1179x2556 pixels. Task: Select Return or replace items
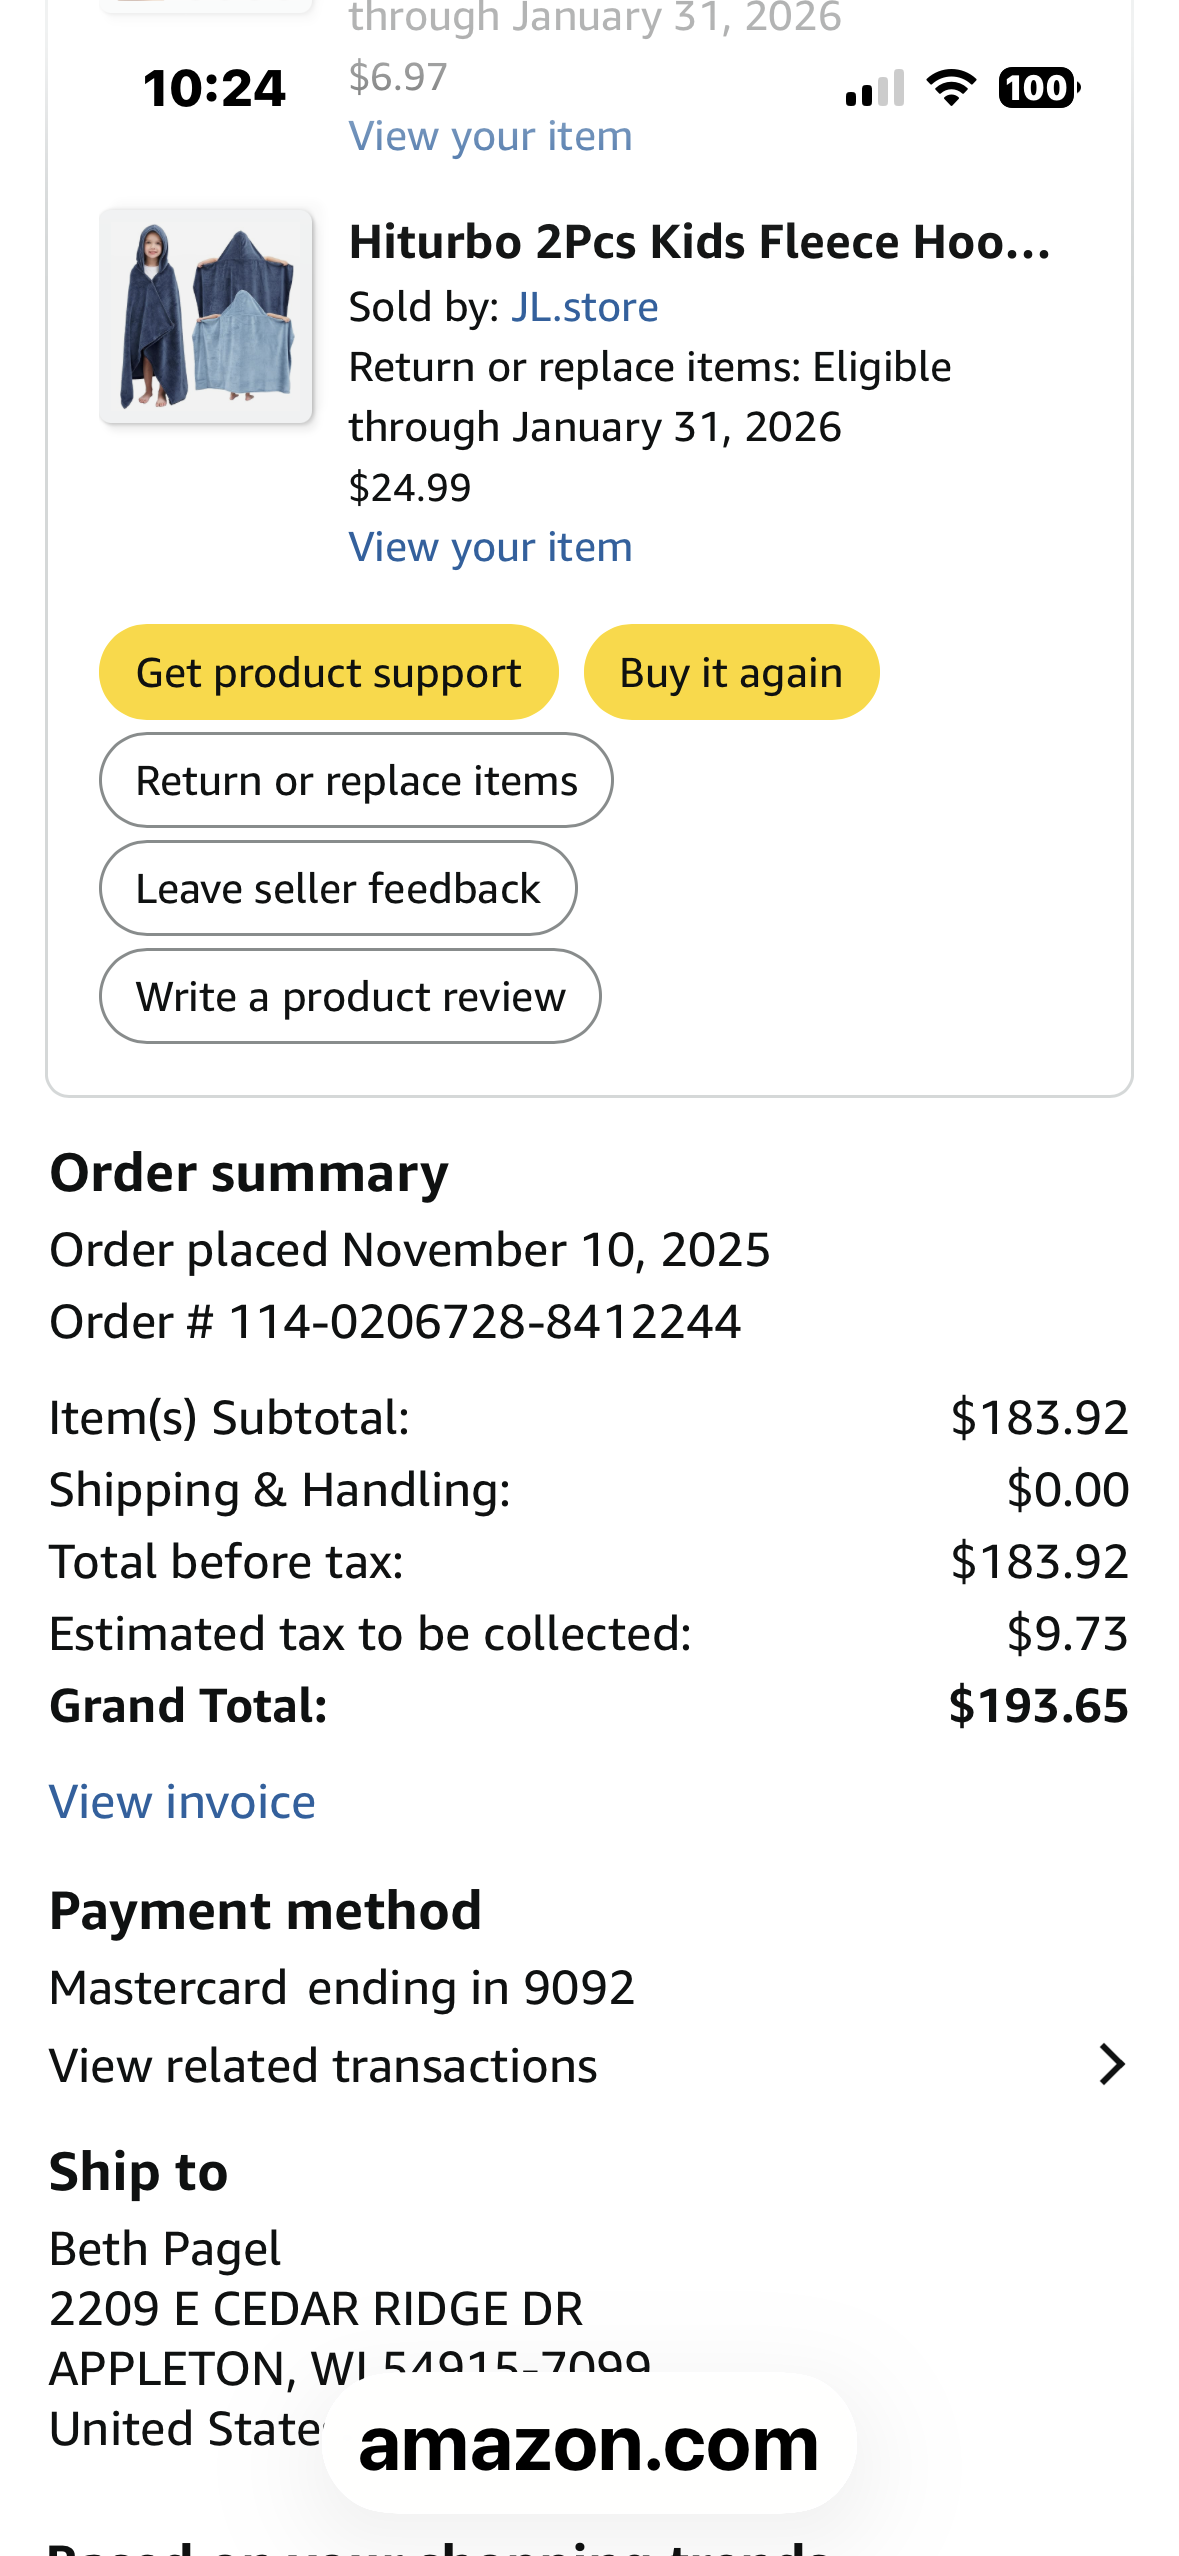coord(356,780)
